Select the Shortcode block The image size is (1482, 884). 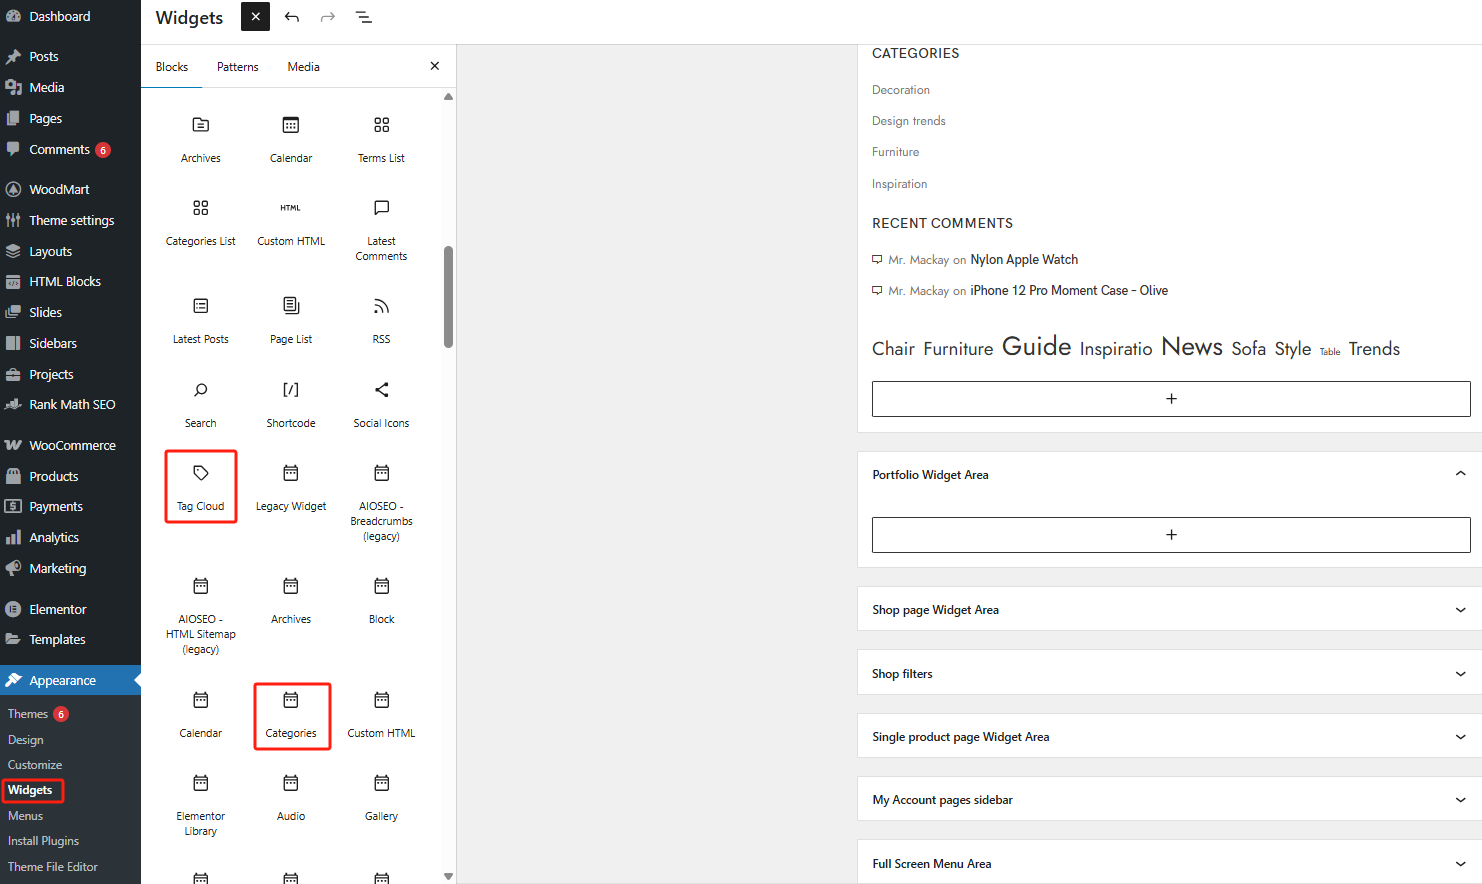coord(291,404)
